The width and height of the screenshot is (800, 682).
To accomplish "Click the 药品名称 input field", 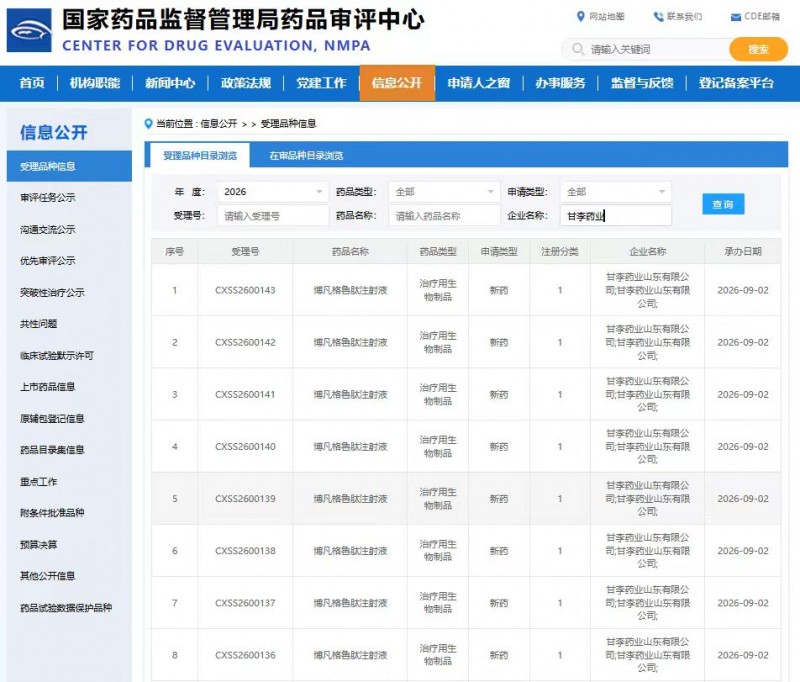I will [x=444, y=216].
